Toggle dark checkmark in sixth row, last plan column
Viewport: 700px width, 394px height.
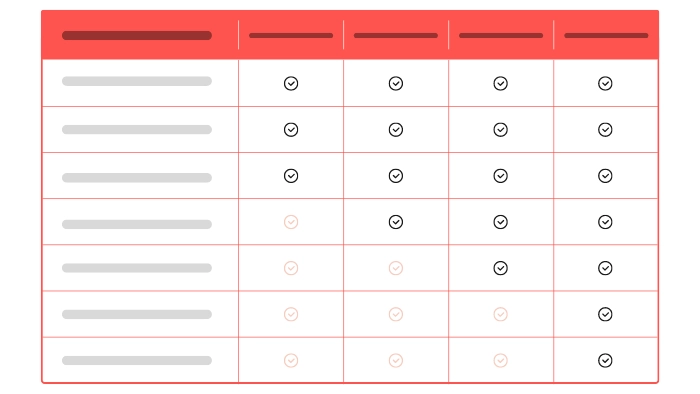605,314
